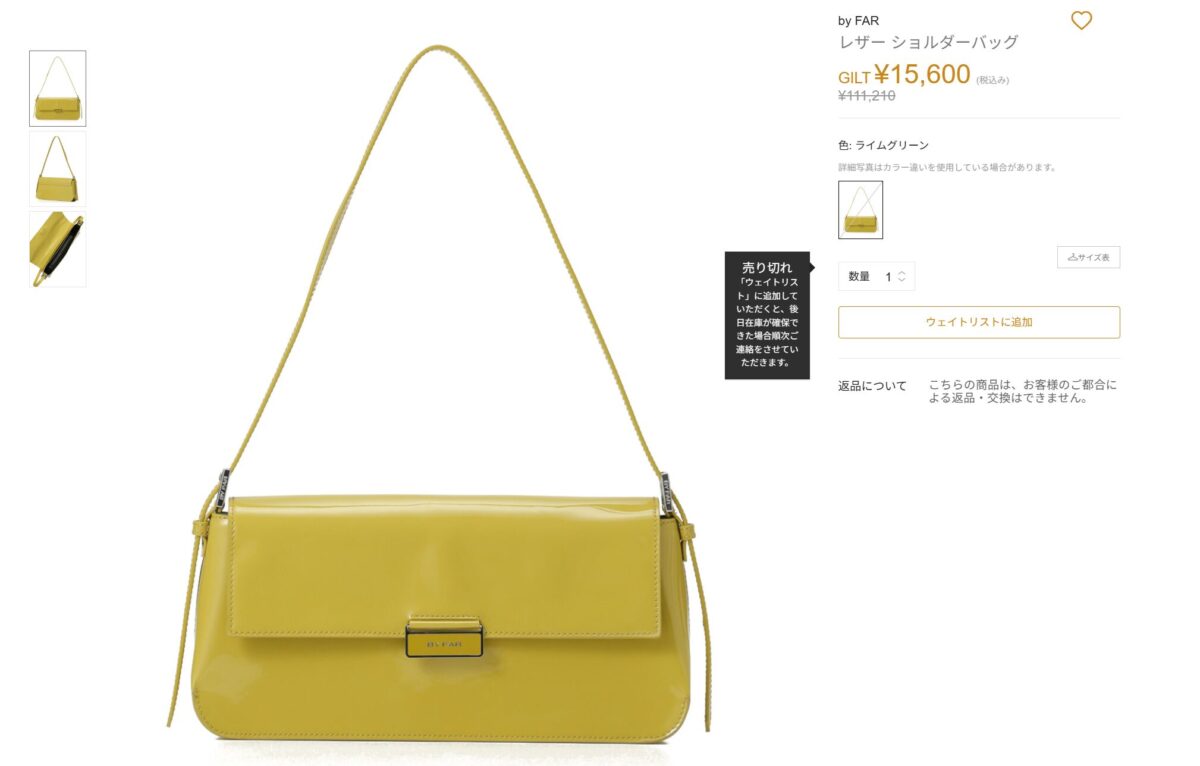Select the front-view bag thumbnail
This screenshot has width=1200, height=766.
(58, 88)
